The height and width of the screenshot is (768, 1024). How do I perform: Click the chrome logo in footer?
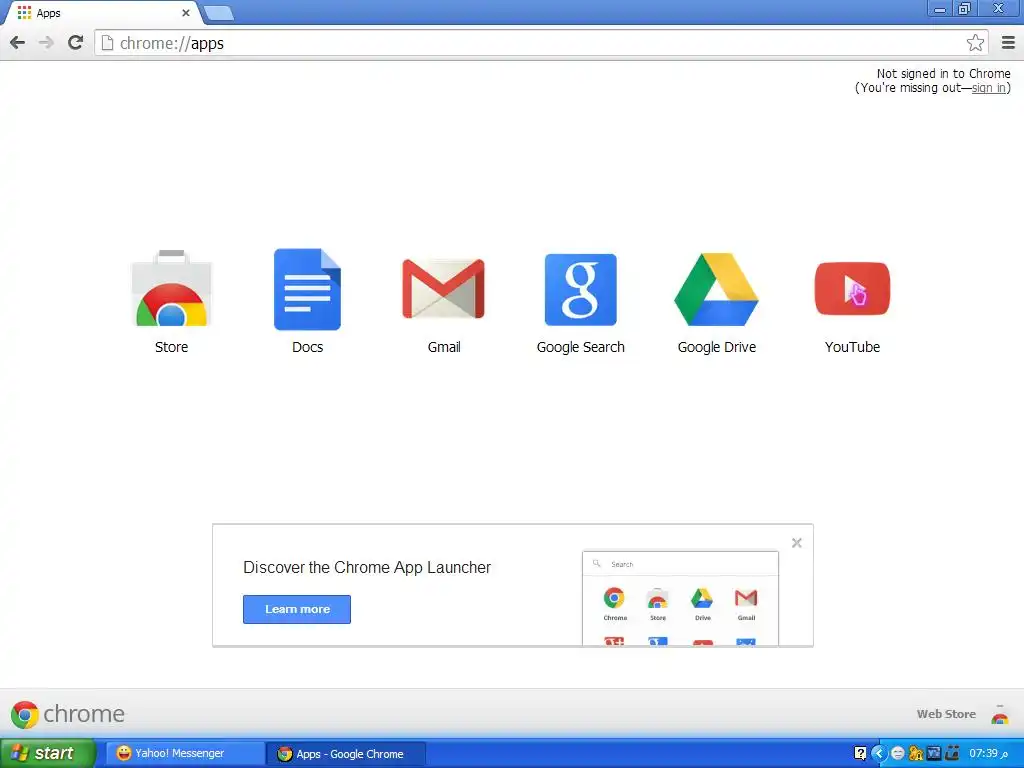point(67,714)
